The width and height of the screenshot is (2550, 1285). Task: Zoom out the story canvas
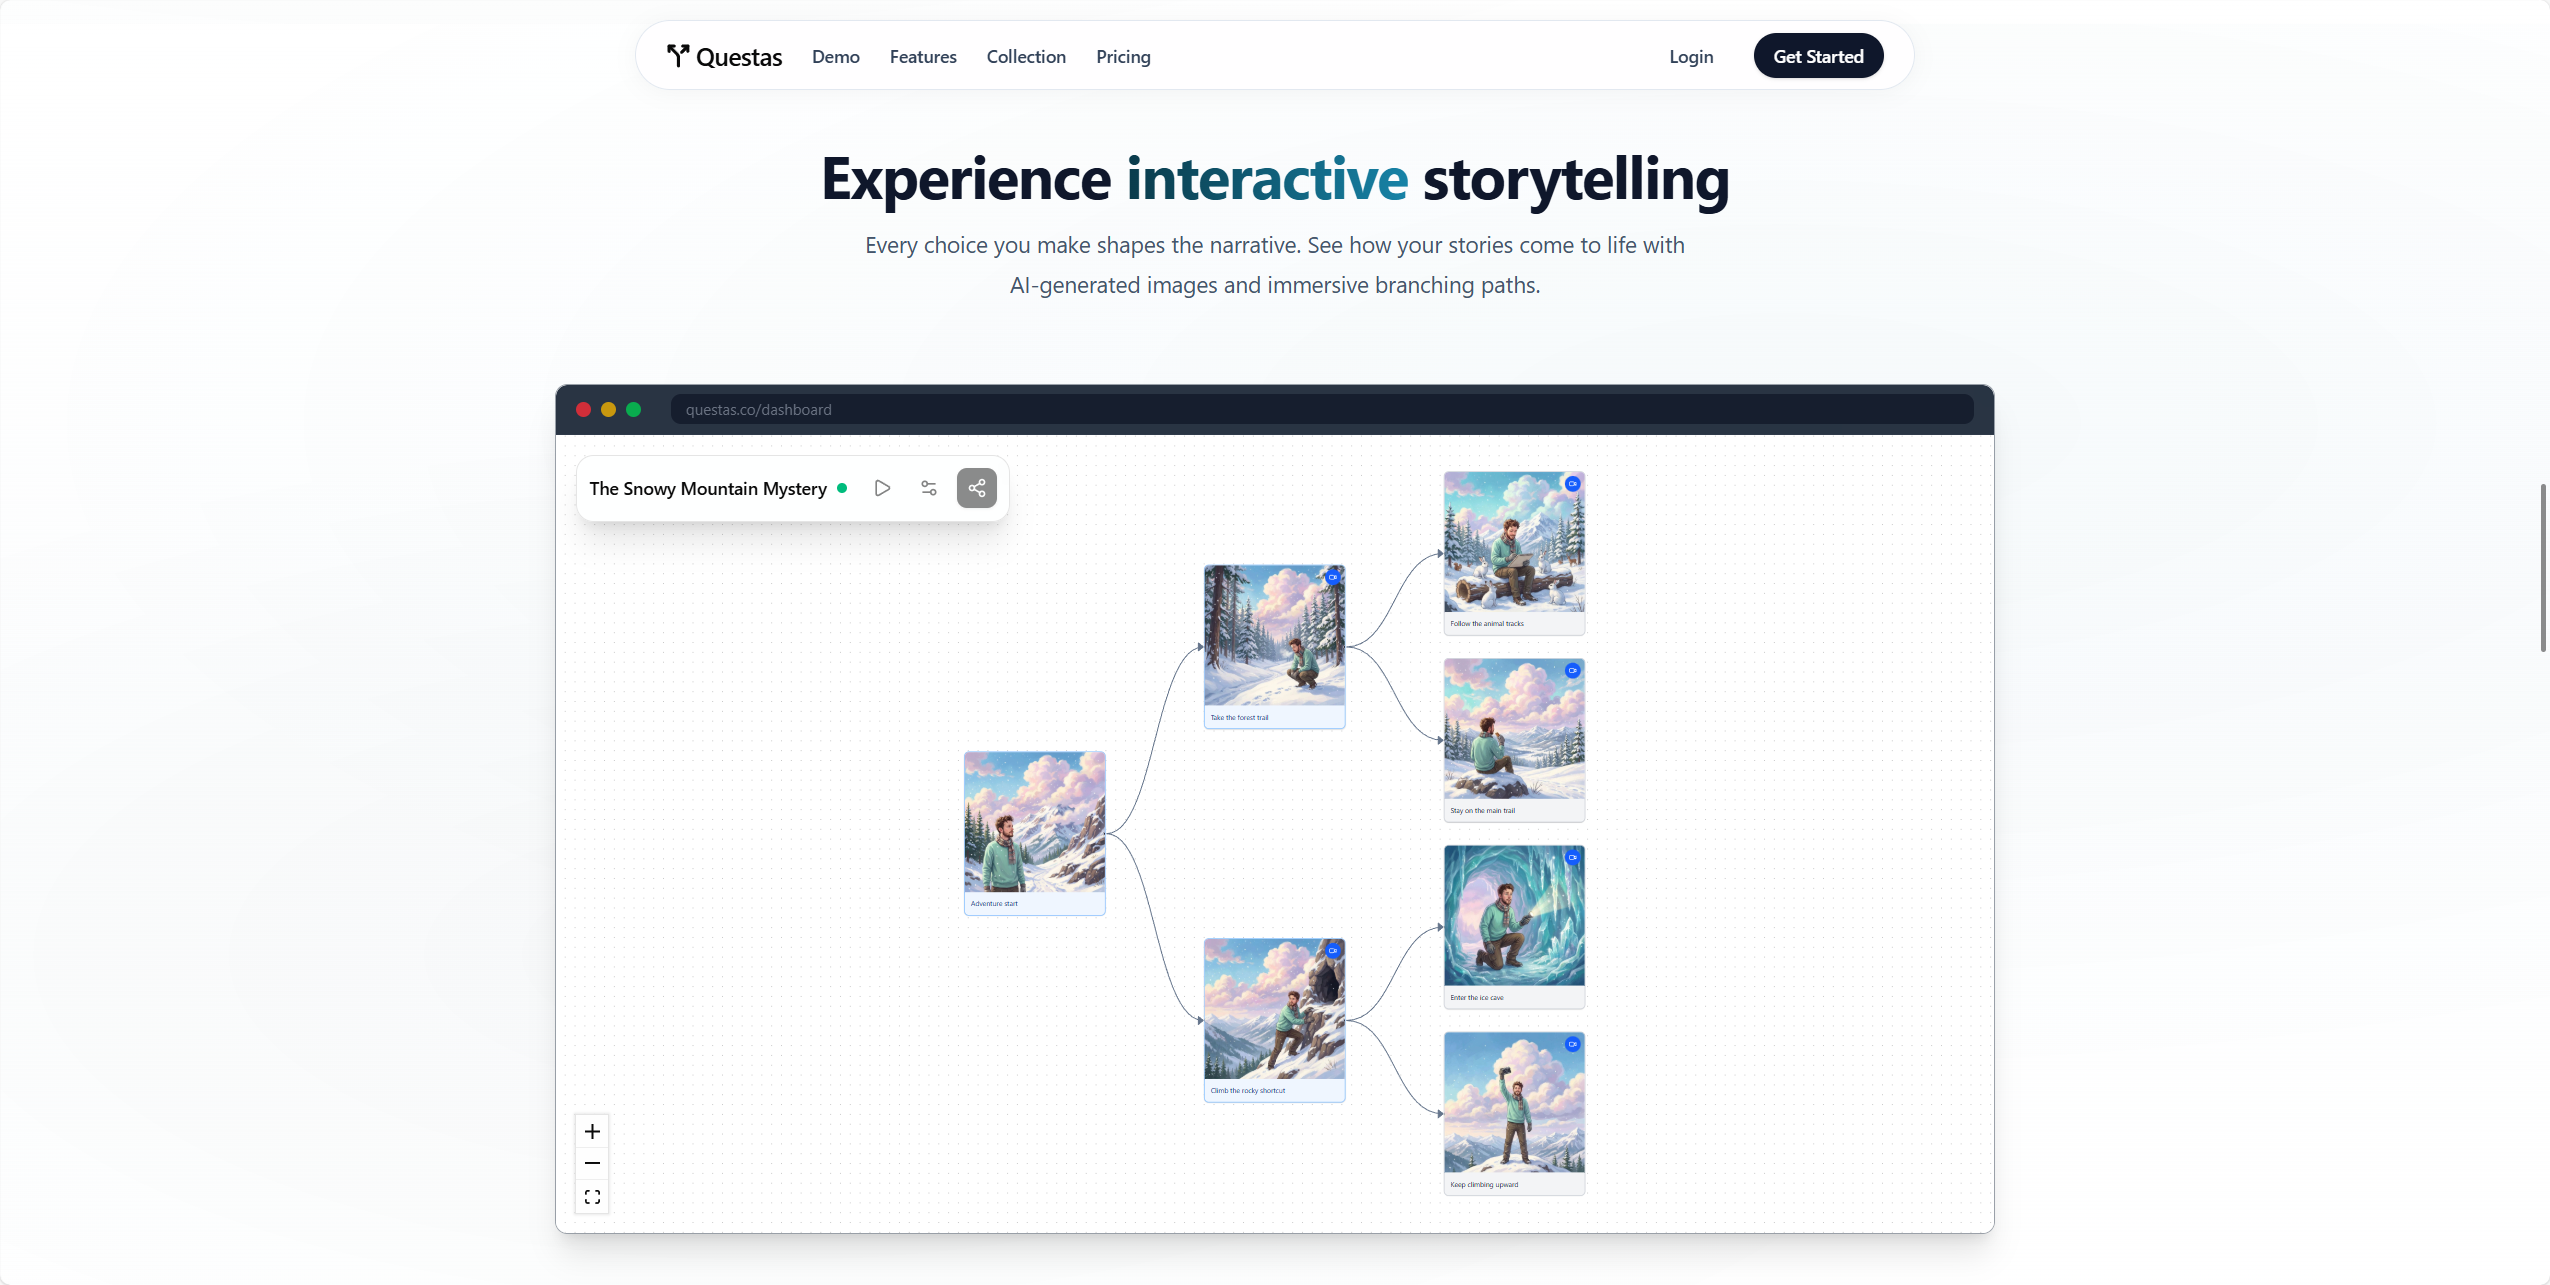coord(592,1163)
